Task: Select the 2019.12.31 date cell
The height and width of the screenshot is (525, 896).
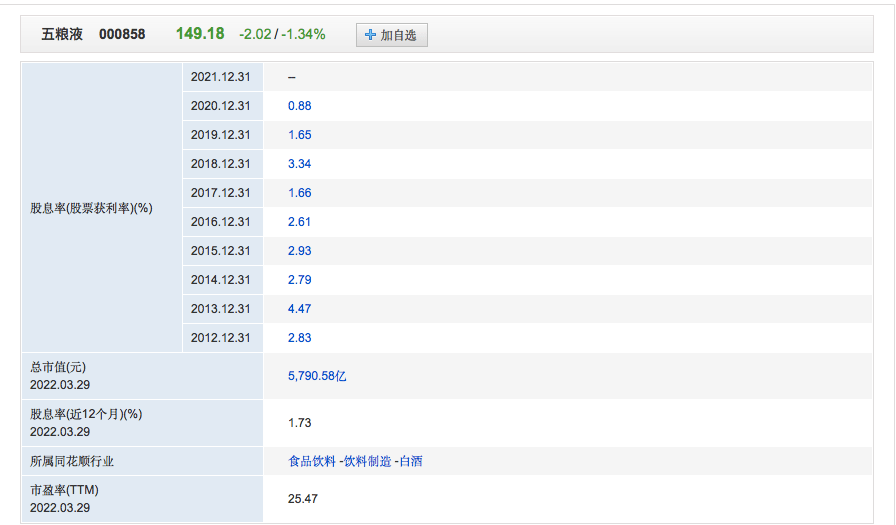Action: point(223,135)
